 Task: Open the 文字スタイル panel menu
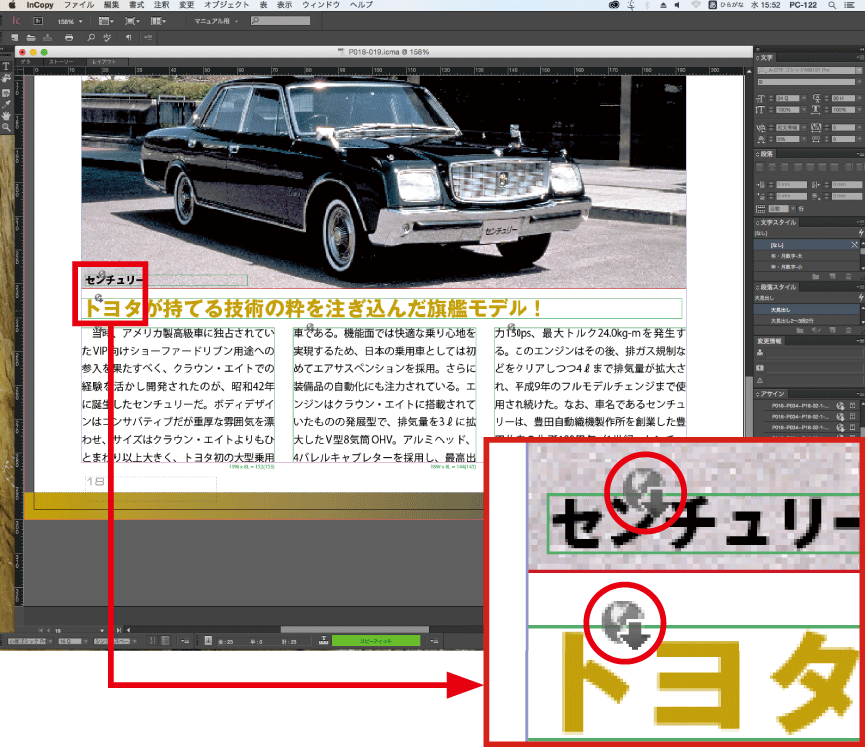click(x=861, y=222)
